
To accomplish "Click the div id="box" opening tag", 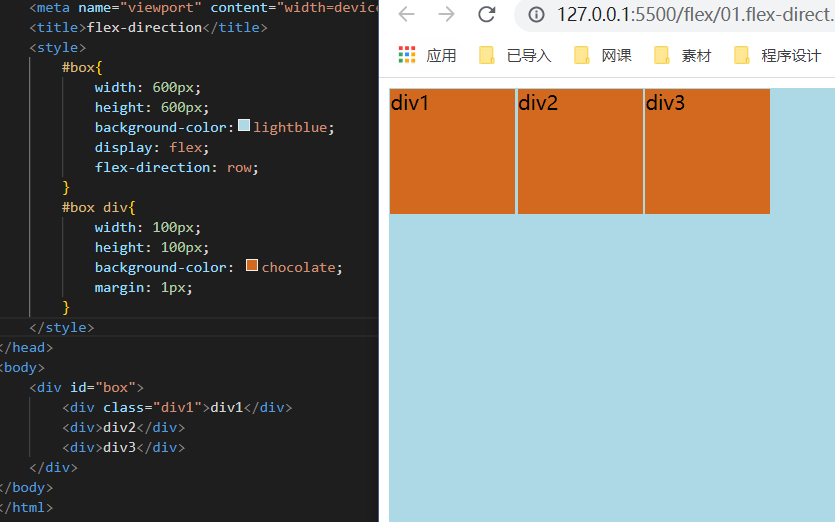I will (87, 388).
